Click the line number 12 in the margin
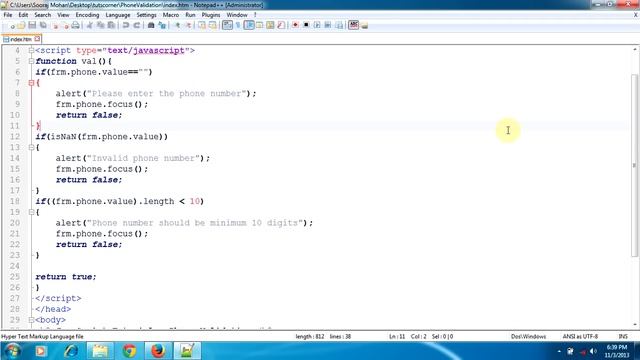The height and width of the screenshot is (360, 640). click(15, 137)
